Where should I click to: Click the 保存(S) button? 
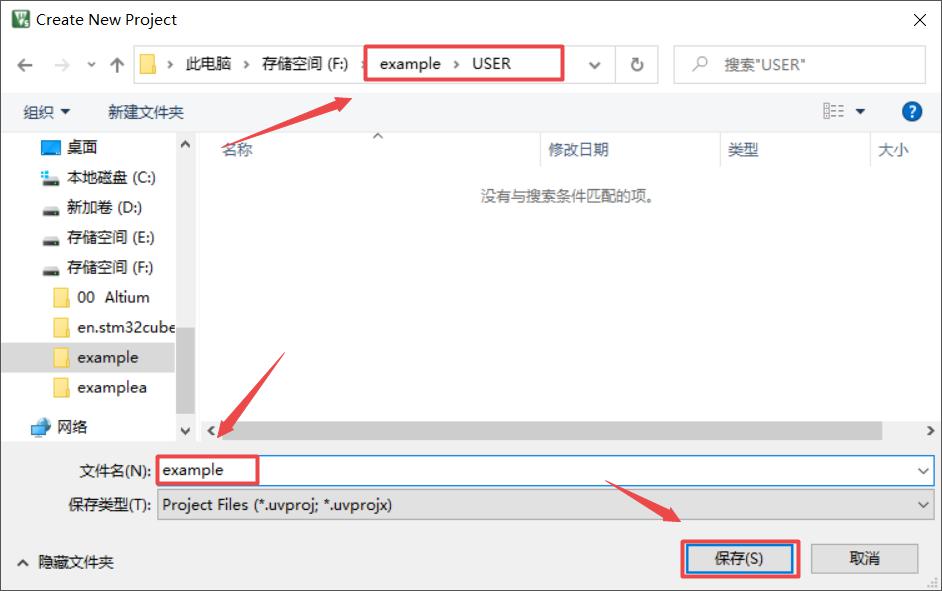pyautogui.click(x=739, y=559)
